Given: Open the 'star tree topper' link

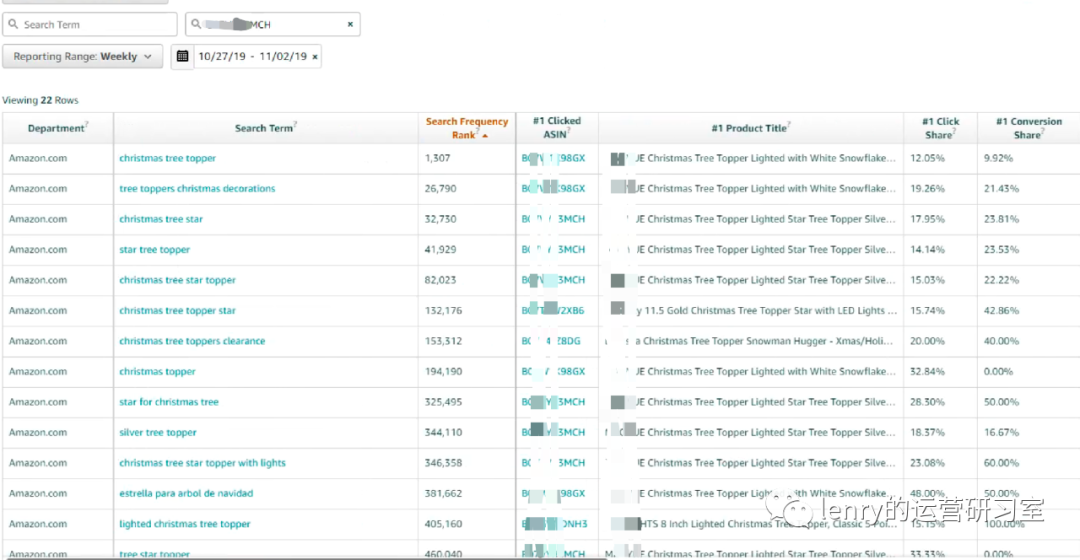Looking at the screenshot, I should (x=154, y=249).
